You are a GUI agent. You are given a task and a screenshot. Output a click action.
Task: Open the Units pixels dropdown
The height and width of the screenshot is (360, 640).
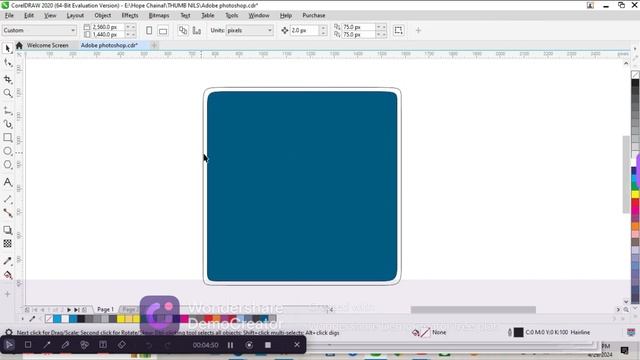[249, 30]
